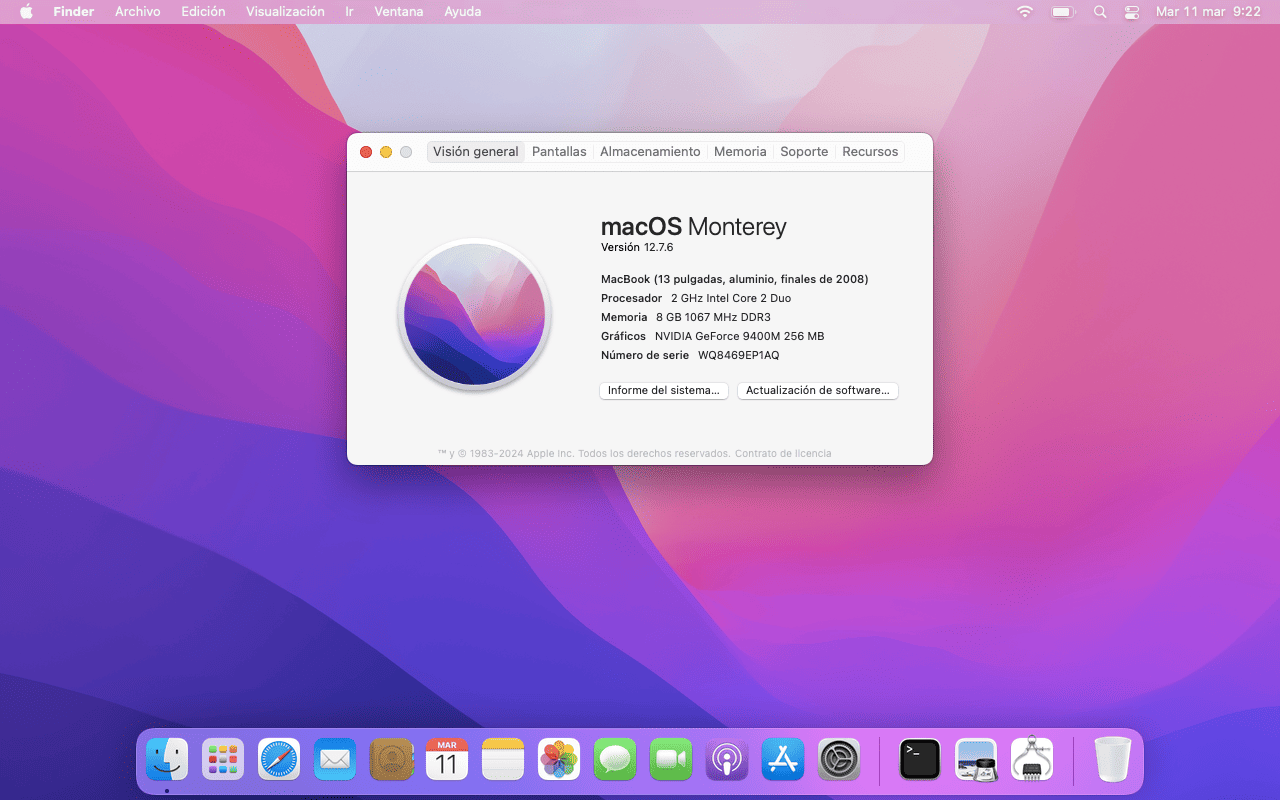
Task: Click the Informe del sistema button
Action: [x=664, y=391]
